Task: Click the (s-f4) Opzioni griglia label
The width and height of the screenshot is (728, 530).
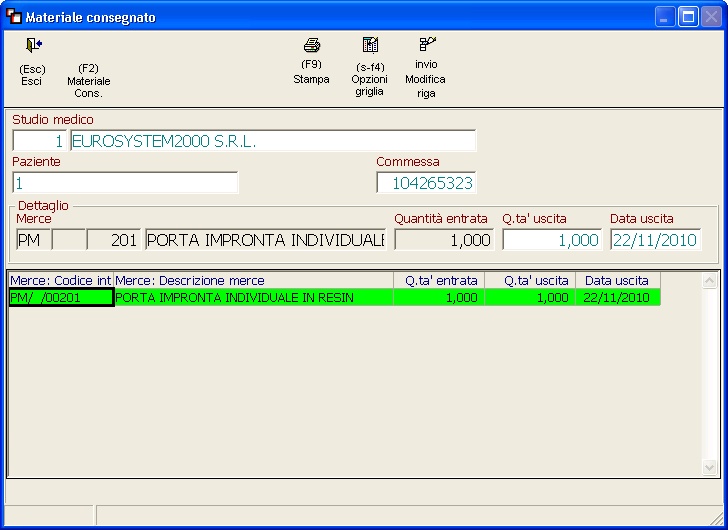Action: (370, 79)
